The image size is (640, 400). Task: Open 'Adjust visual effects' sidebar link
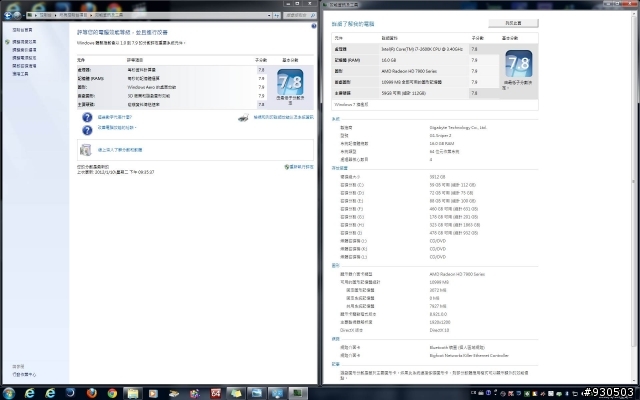click(24, 42)
